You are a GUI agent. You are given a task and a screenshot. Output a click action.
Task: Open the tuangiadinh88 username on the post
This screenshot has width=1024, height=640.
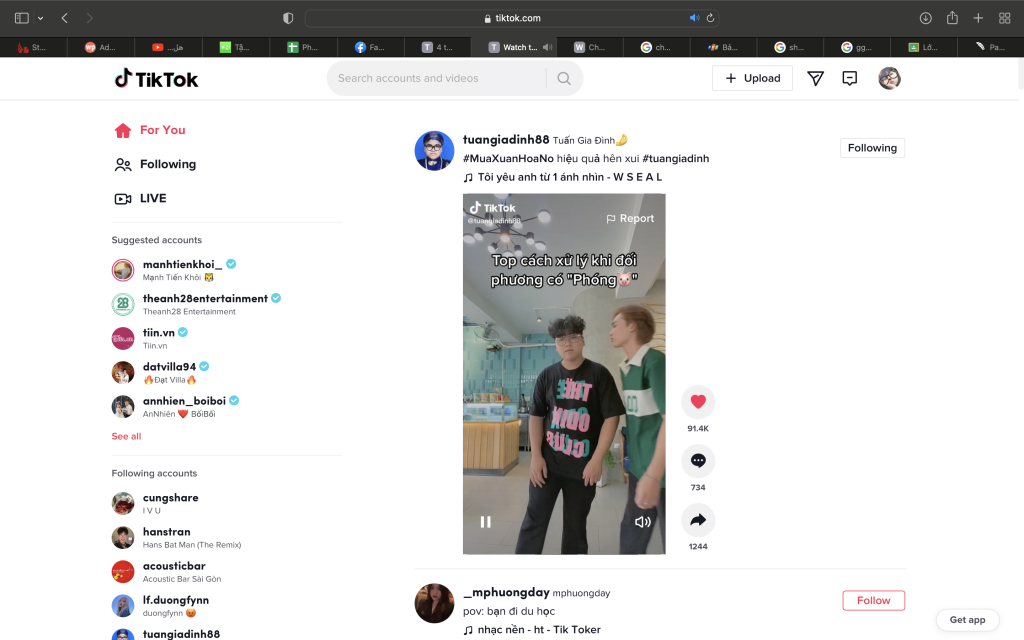coord(506,140)
